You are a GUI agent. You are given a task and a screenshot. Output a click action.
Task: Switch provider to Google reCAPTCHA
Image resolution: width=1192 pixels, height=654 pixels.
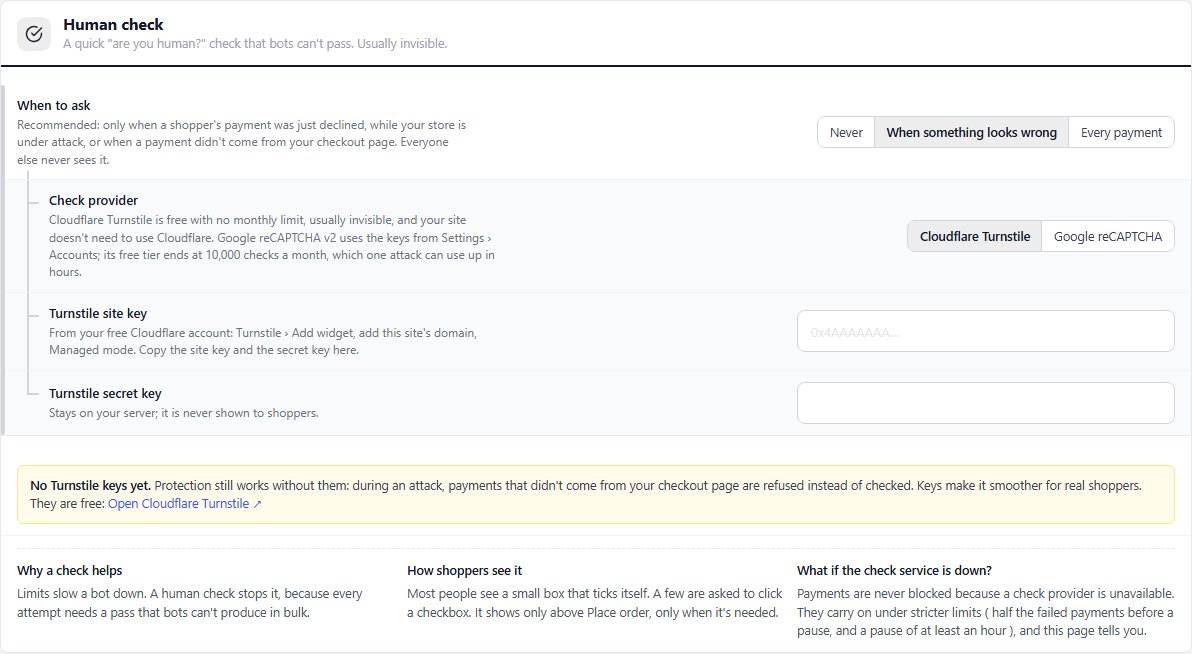1108,237
